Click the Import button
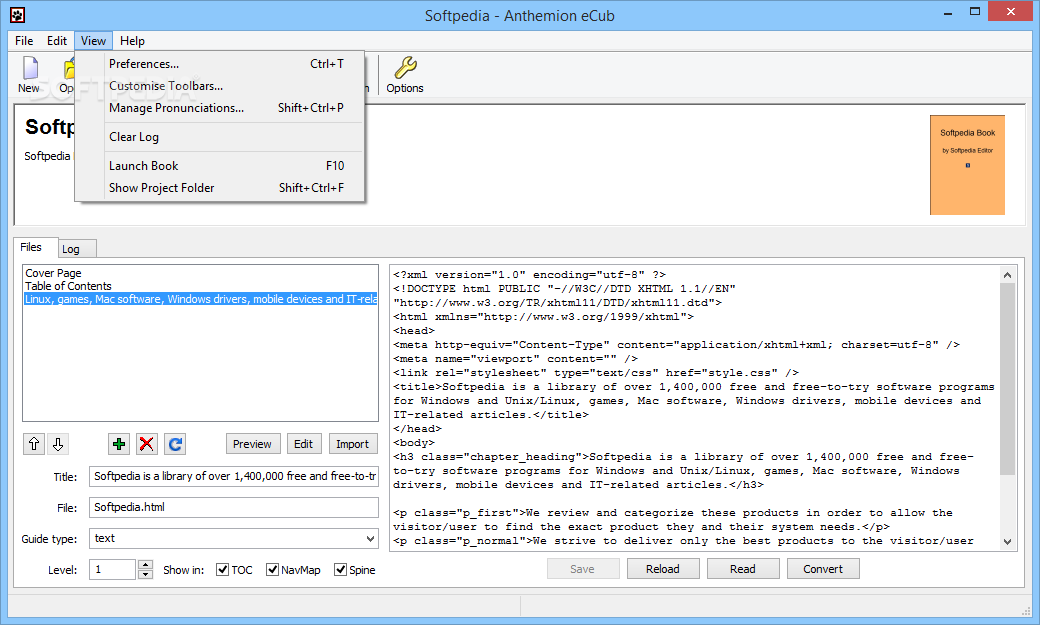Screen dimensions: 1040x625 (352, 444)
